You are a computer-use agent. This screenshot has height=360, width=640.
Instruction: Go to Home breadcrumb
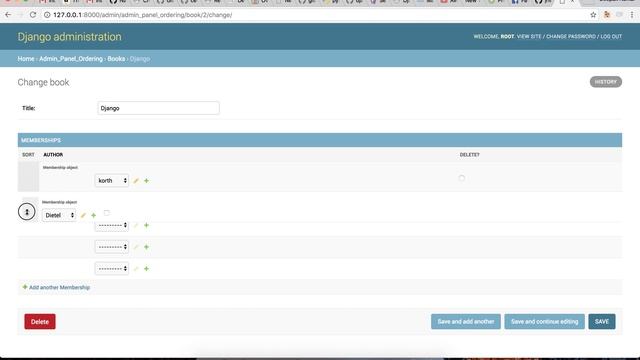coord(26,59)
